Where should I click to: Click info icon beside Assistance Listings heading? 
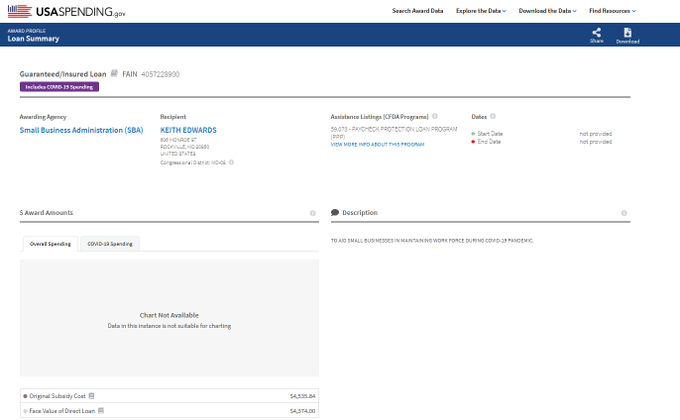click(434, 116)
